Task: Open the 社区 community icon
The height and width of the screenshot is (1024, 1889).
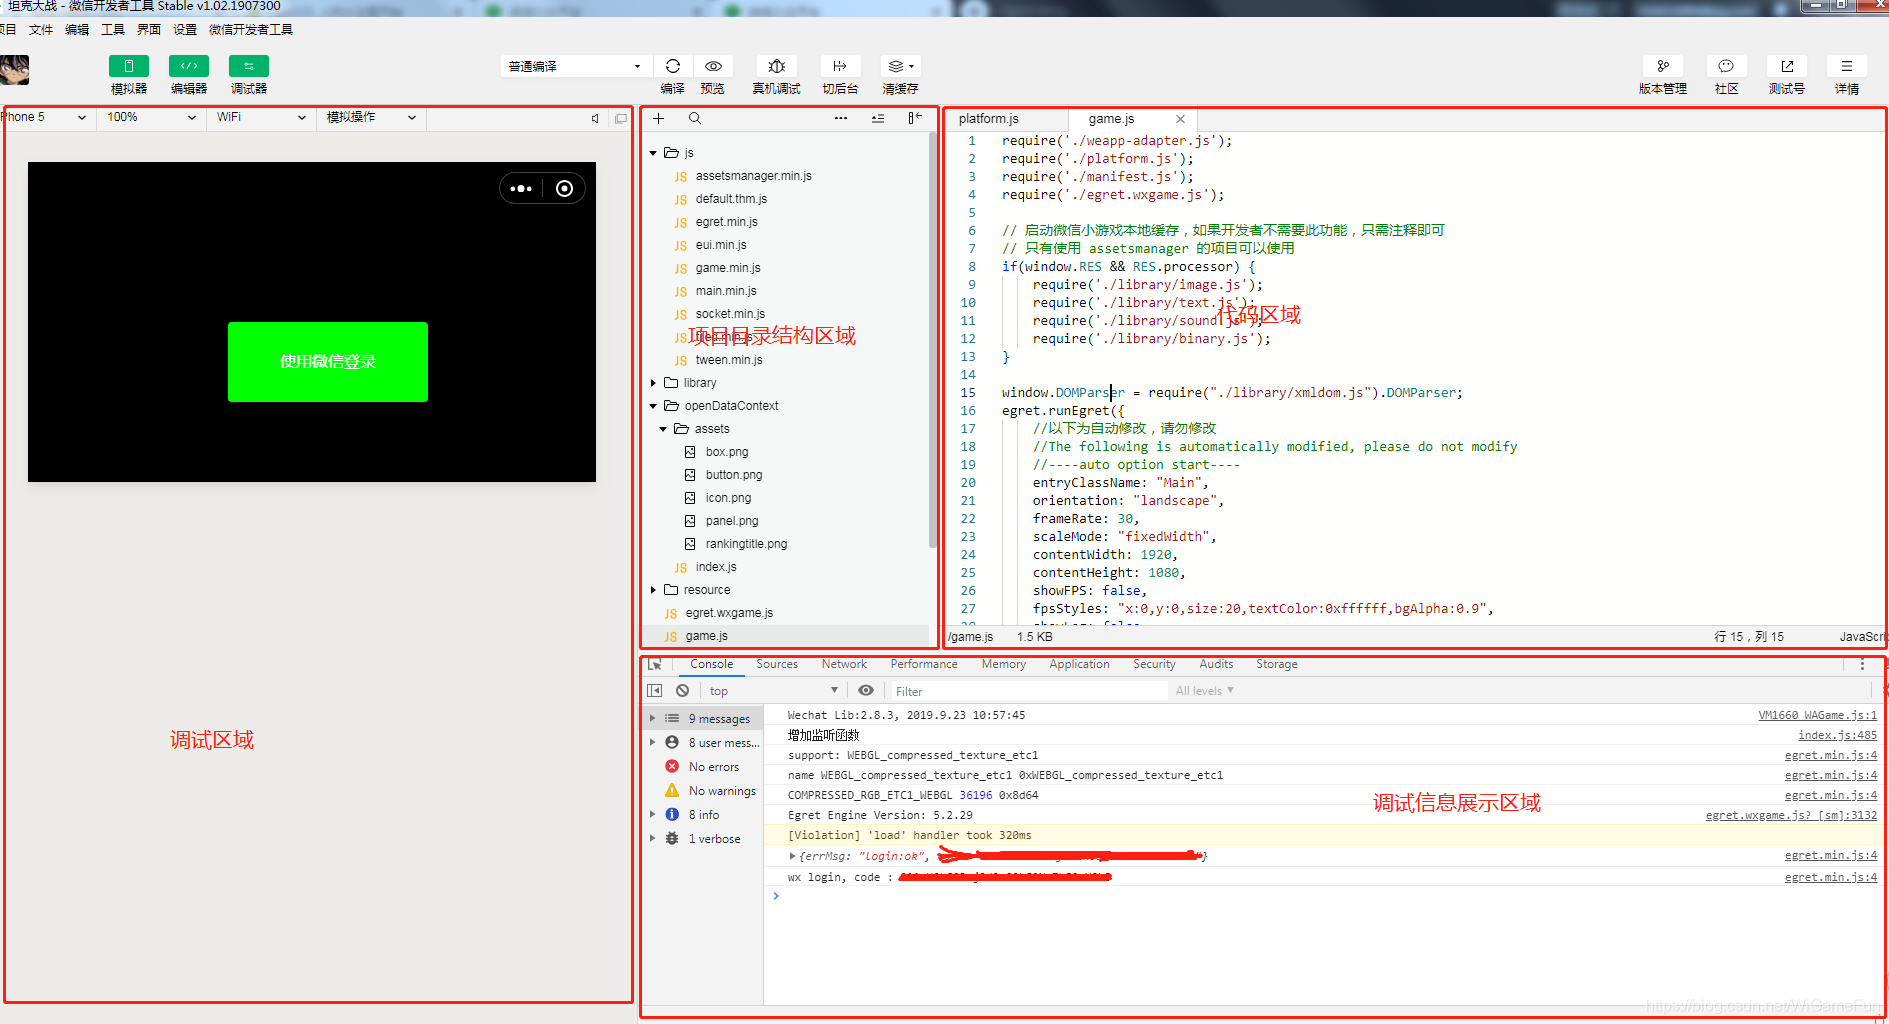Action: coord(1726,66)
